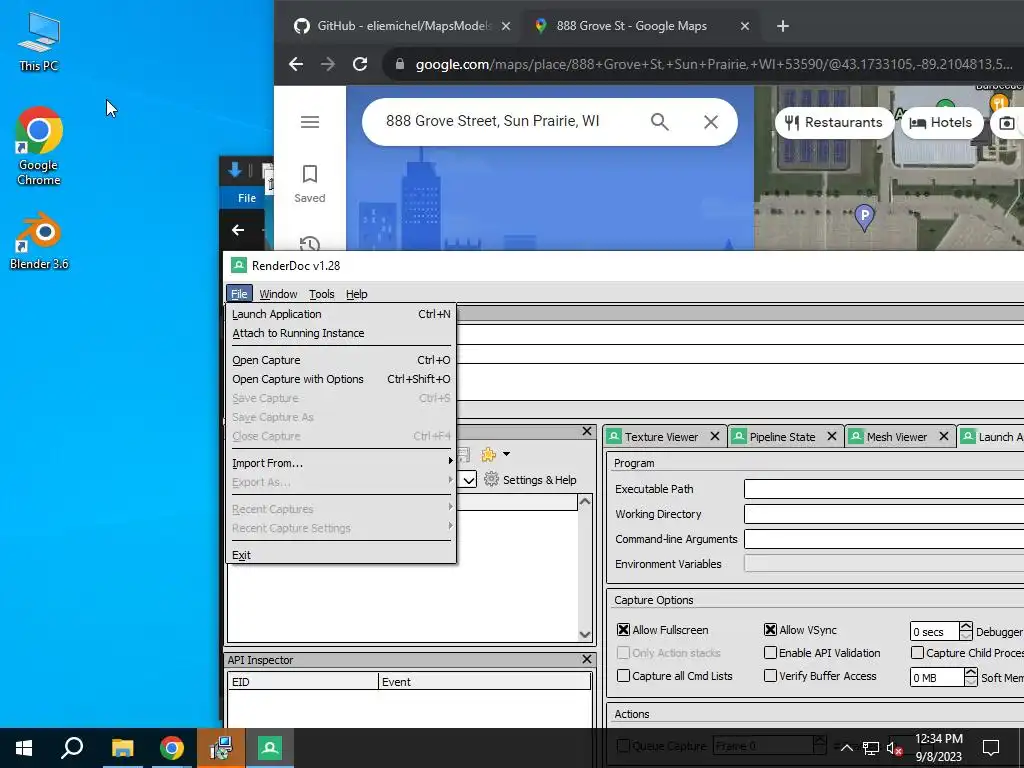Choose Launch Application menu entry
The image size is (1024, 768).
341,314
